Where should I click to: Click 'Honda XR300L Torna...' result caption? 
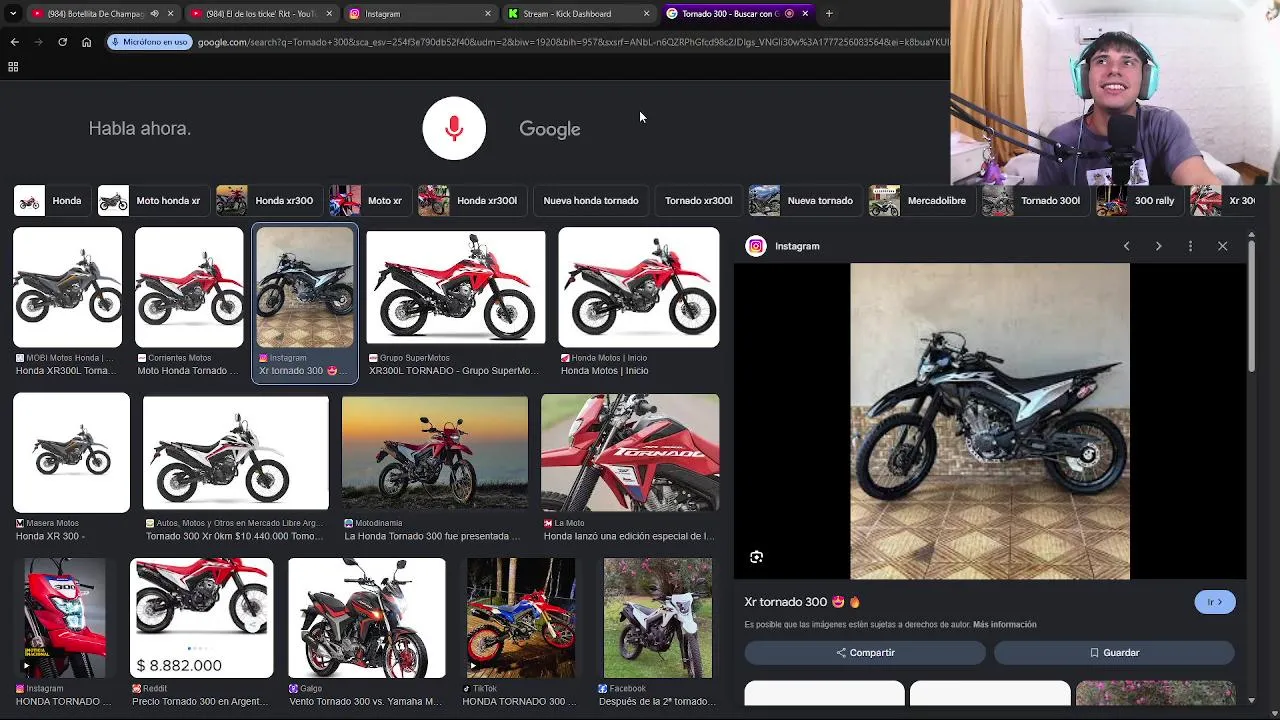pos(65,371)
